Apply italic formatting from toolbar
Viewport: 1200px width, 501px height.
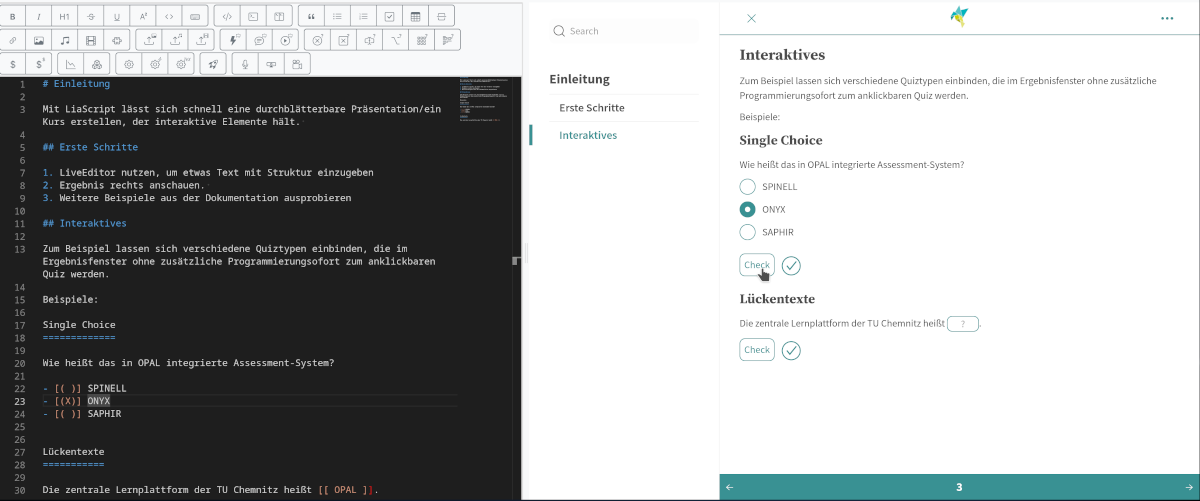click(x=39, y=17)
